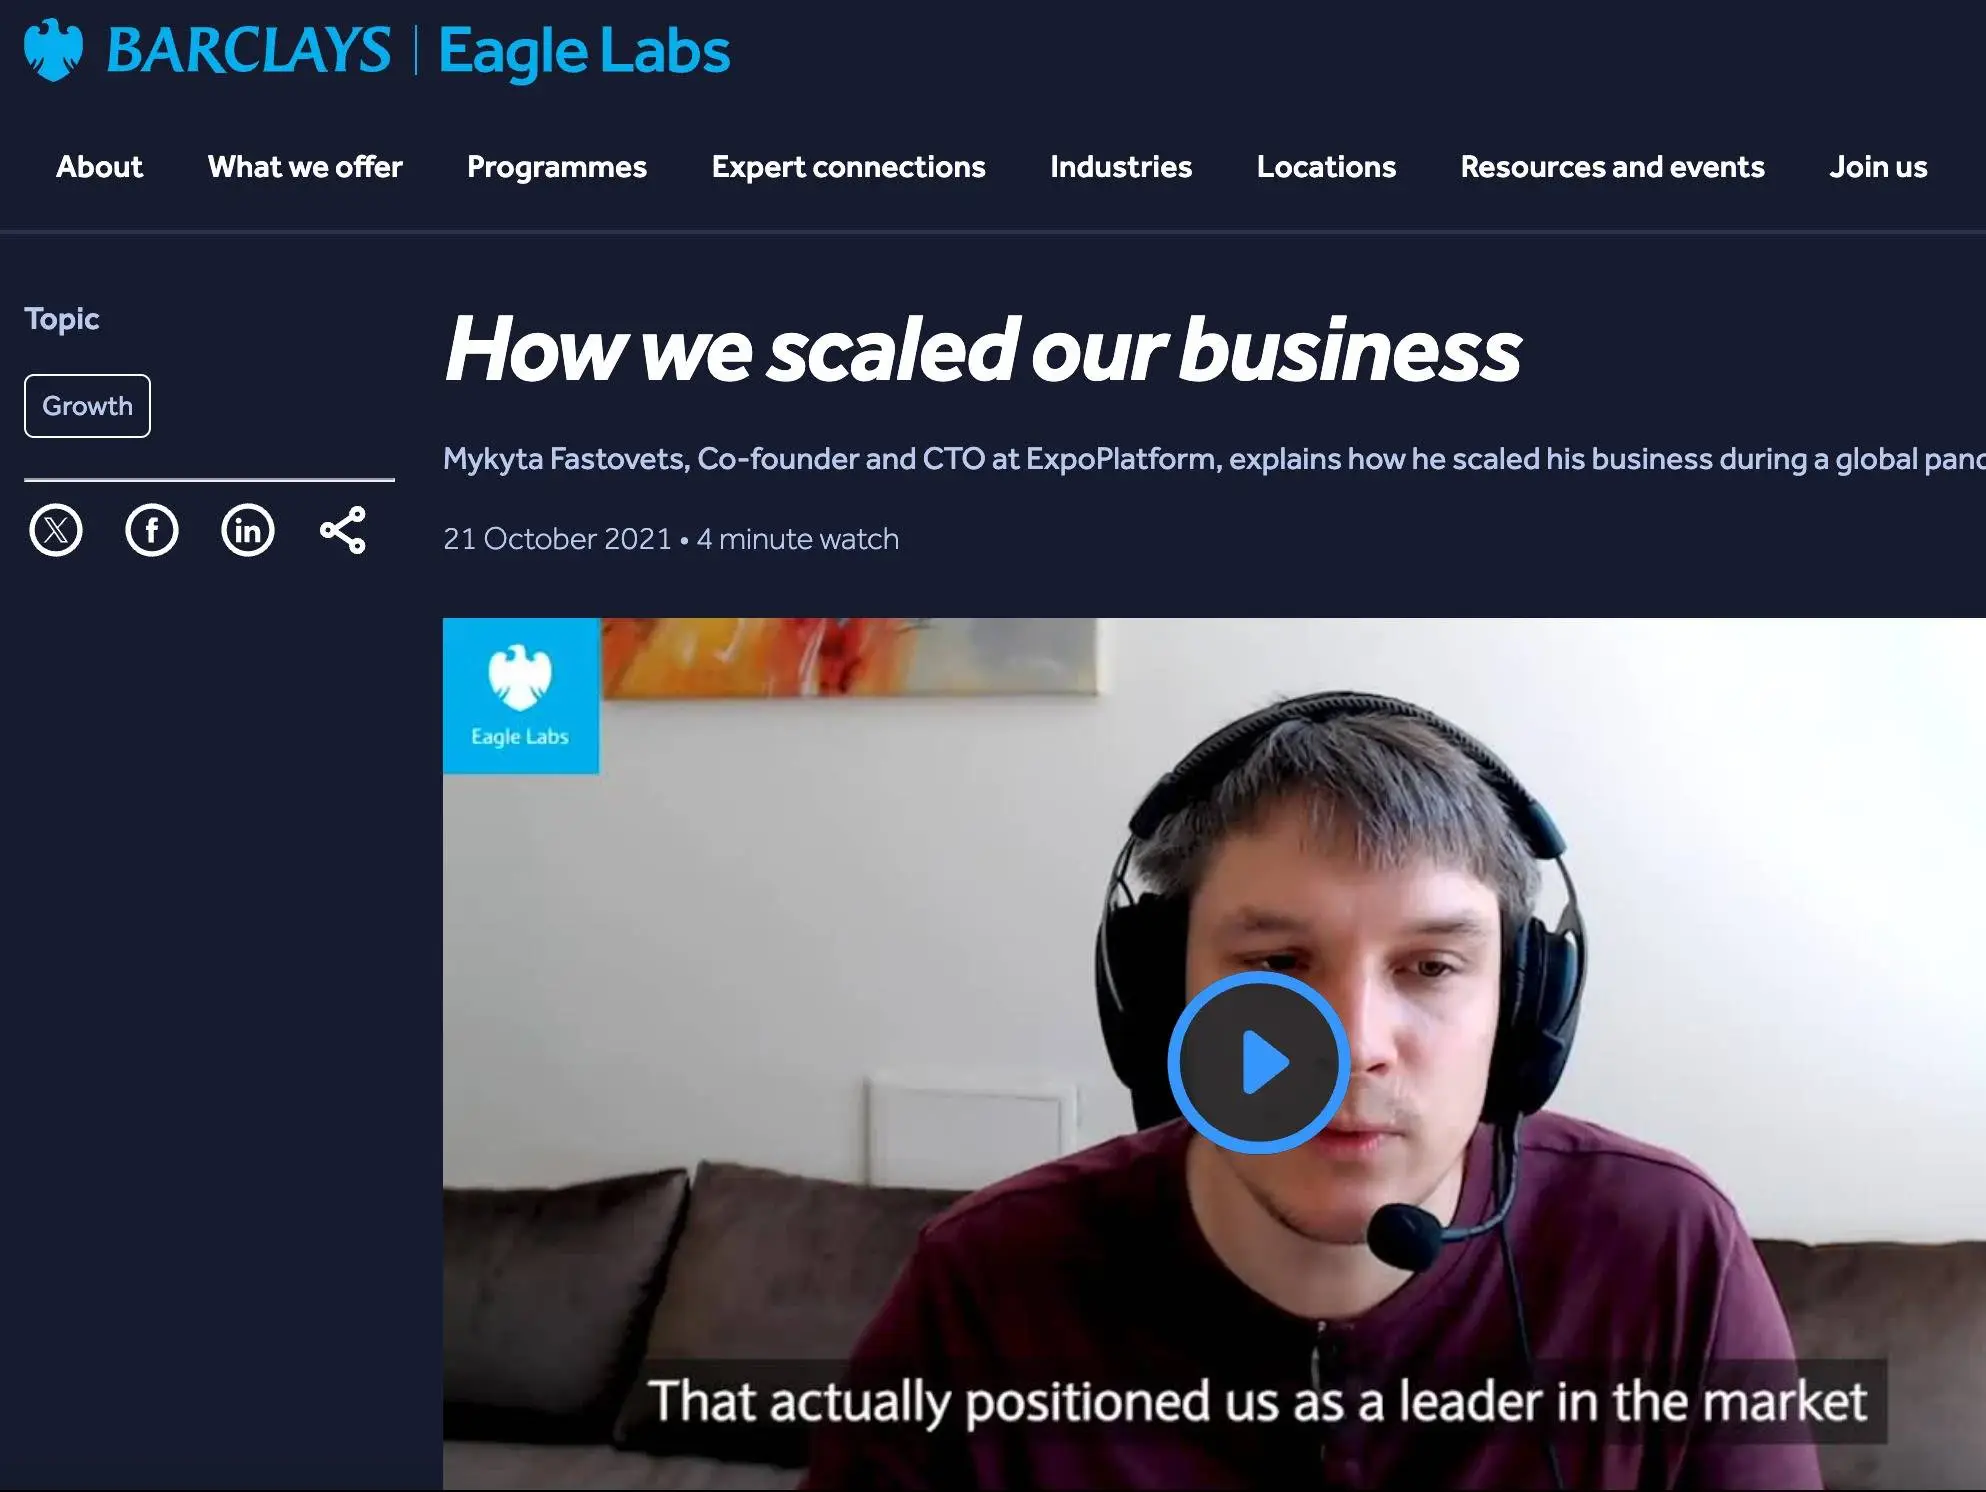Click the video thumbnail of the speaker

pos(1214,1054)
